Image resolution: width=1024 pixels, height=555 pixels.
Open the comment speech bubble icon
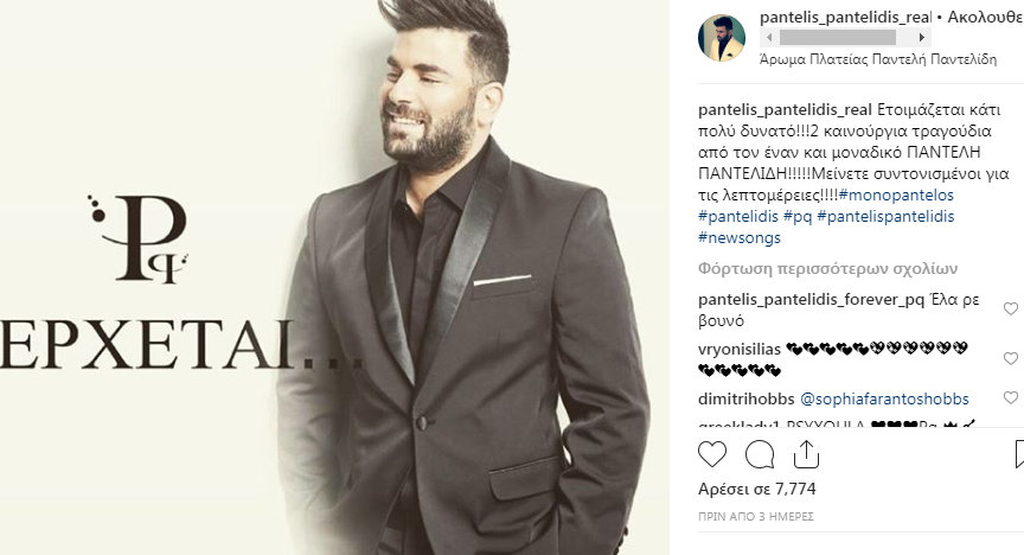(x=760, y=454)
